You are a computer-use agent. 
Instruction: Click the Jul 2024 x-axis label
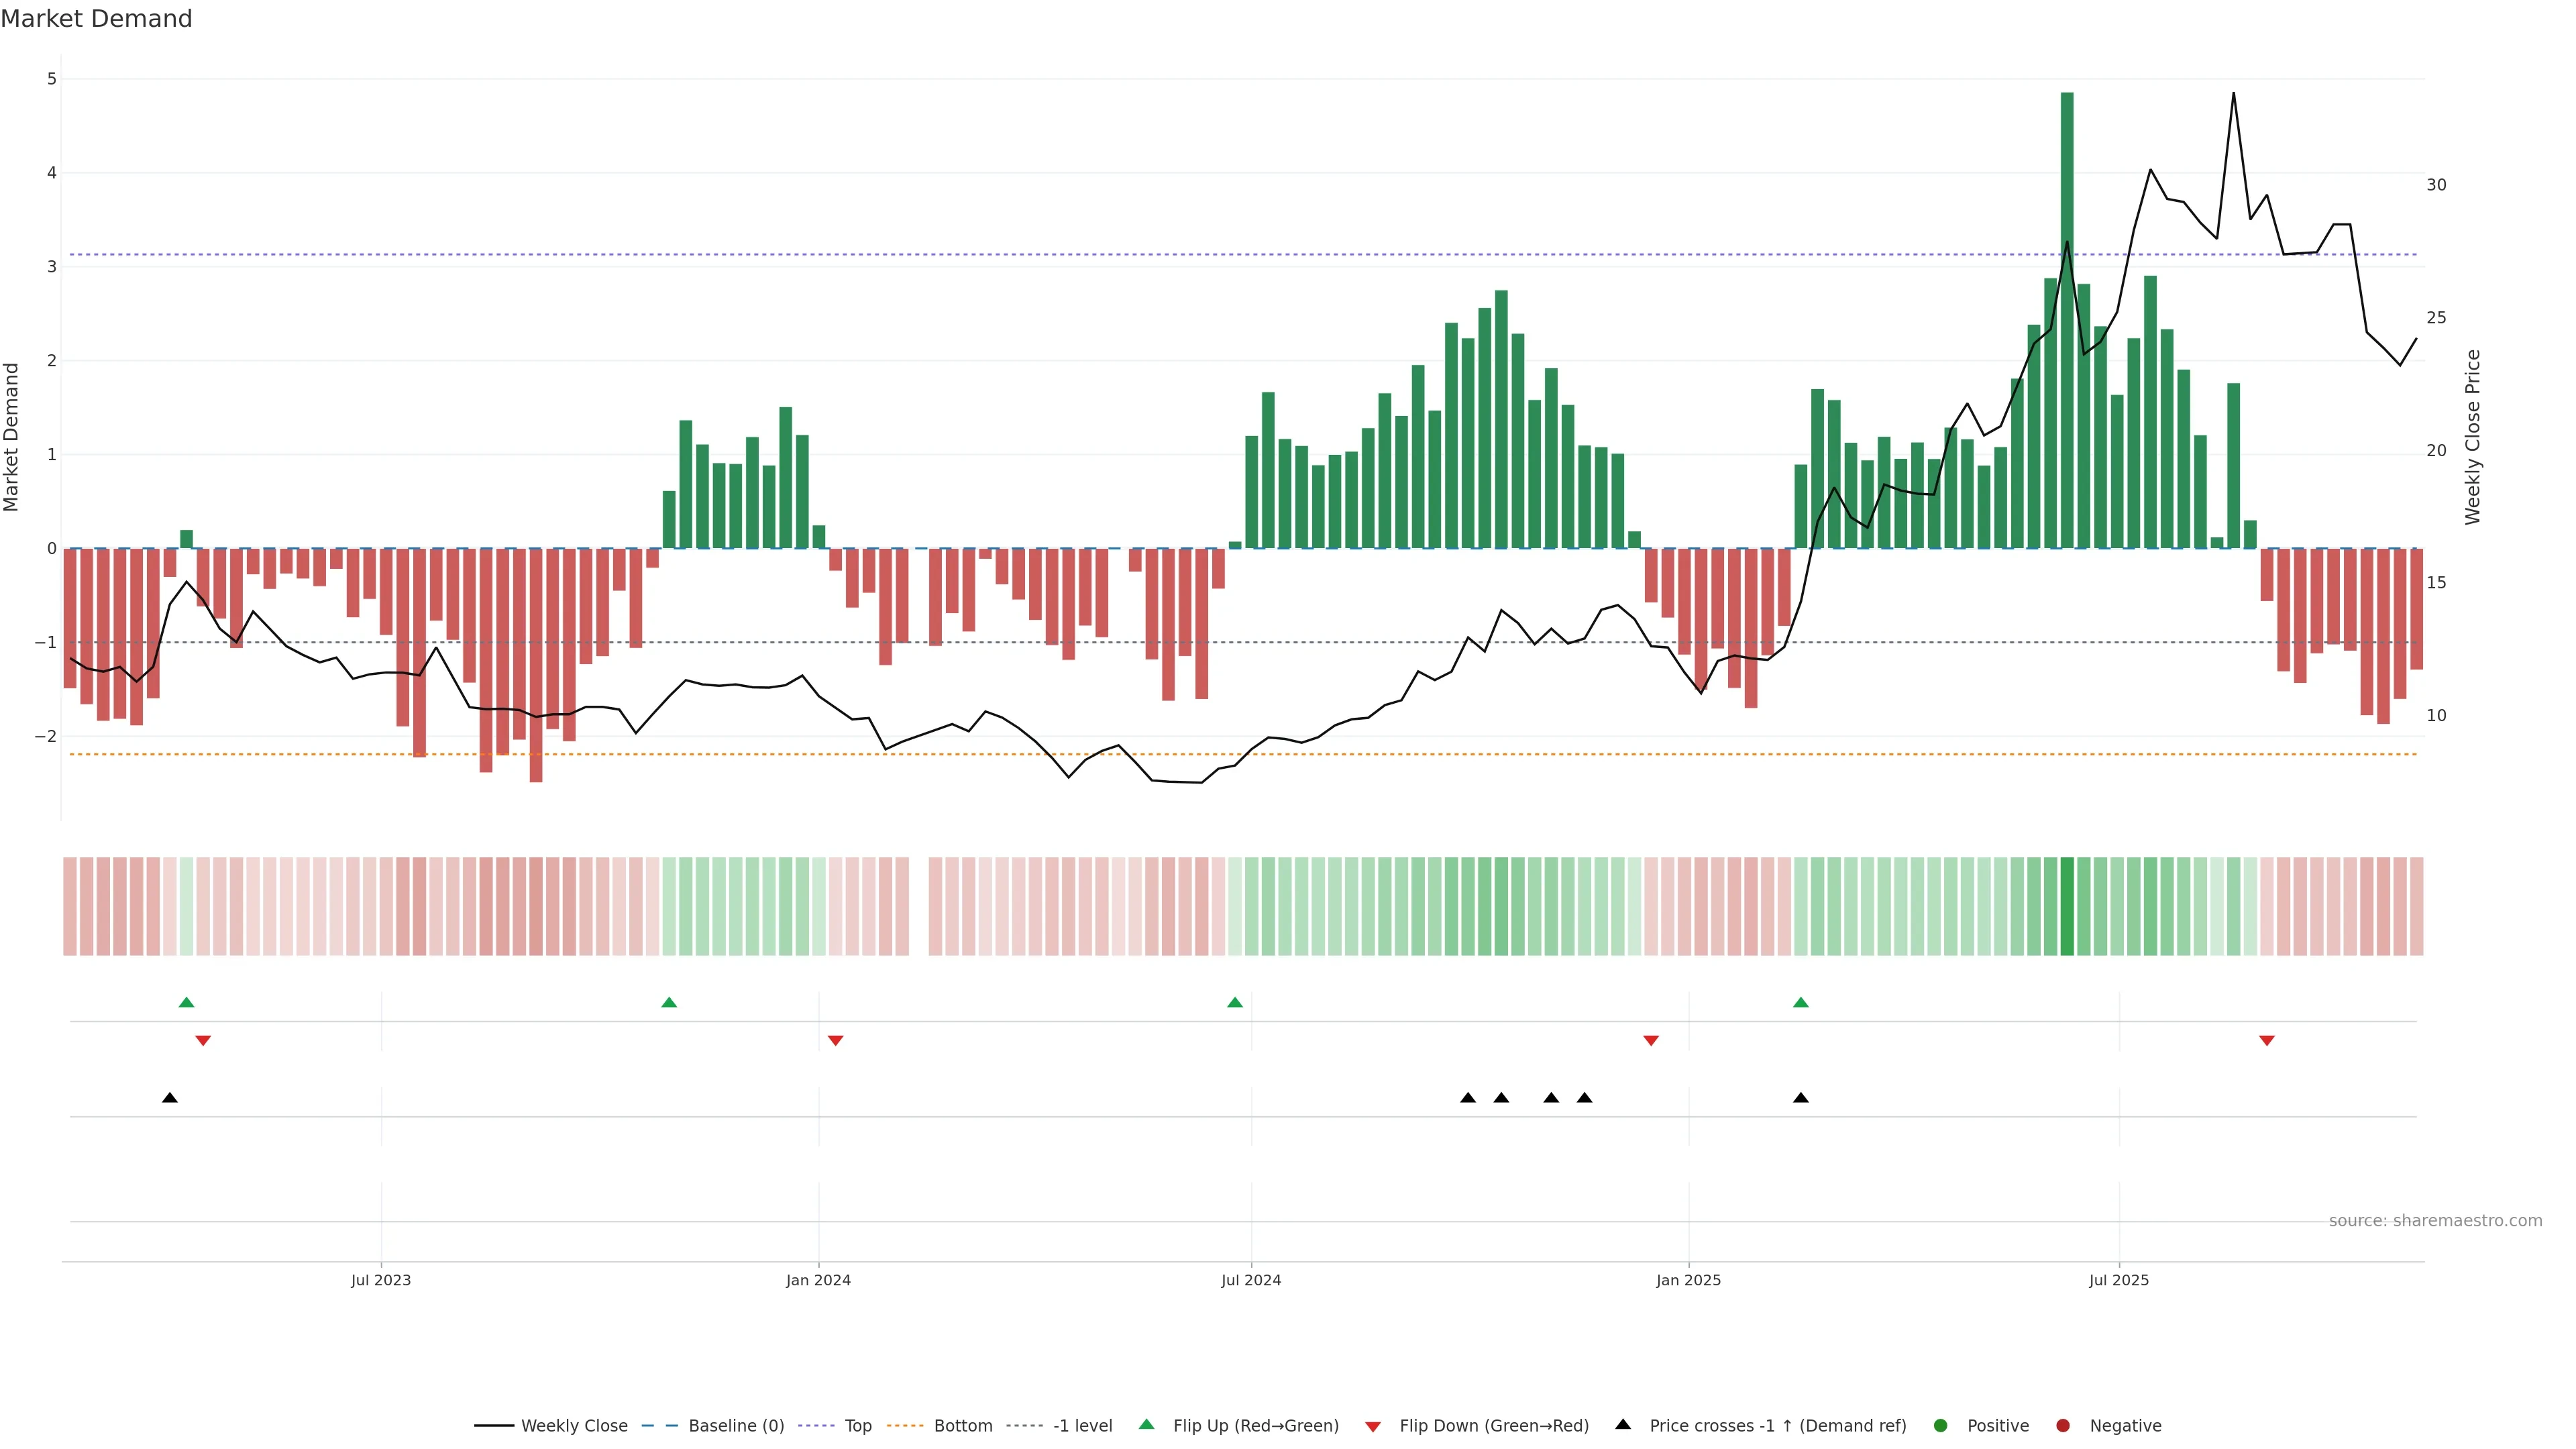click(x=1251, y=1280)
